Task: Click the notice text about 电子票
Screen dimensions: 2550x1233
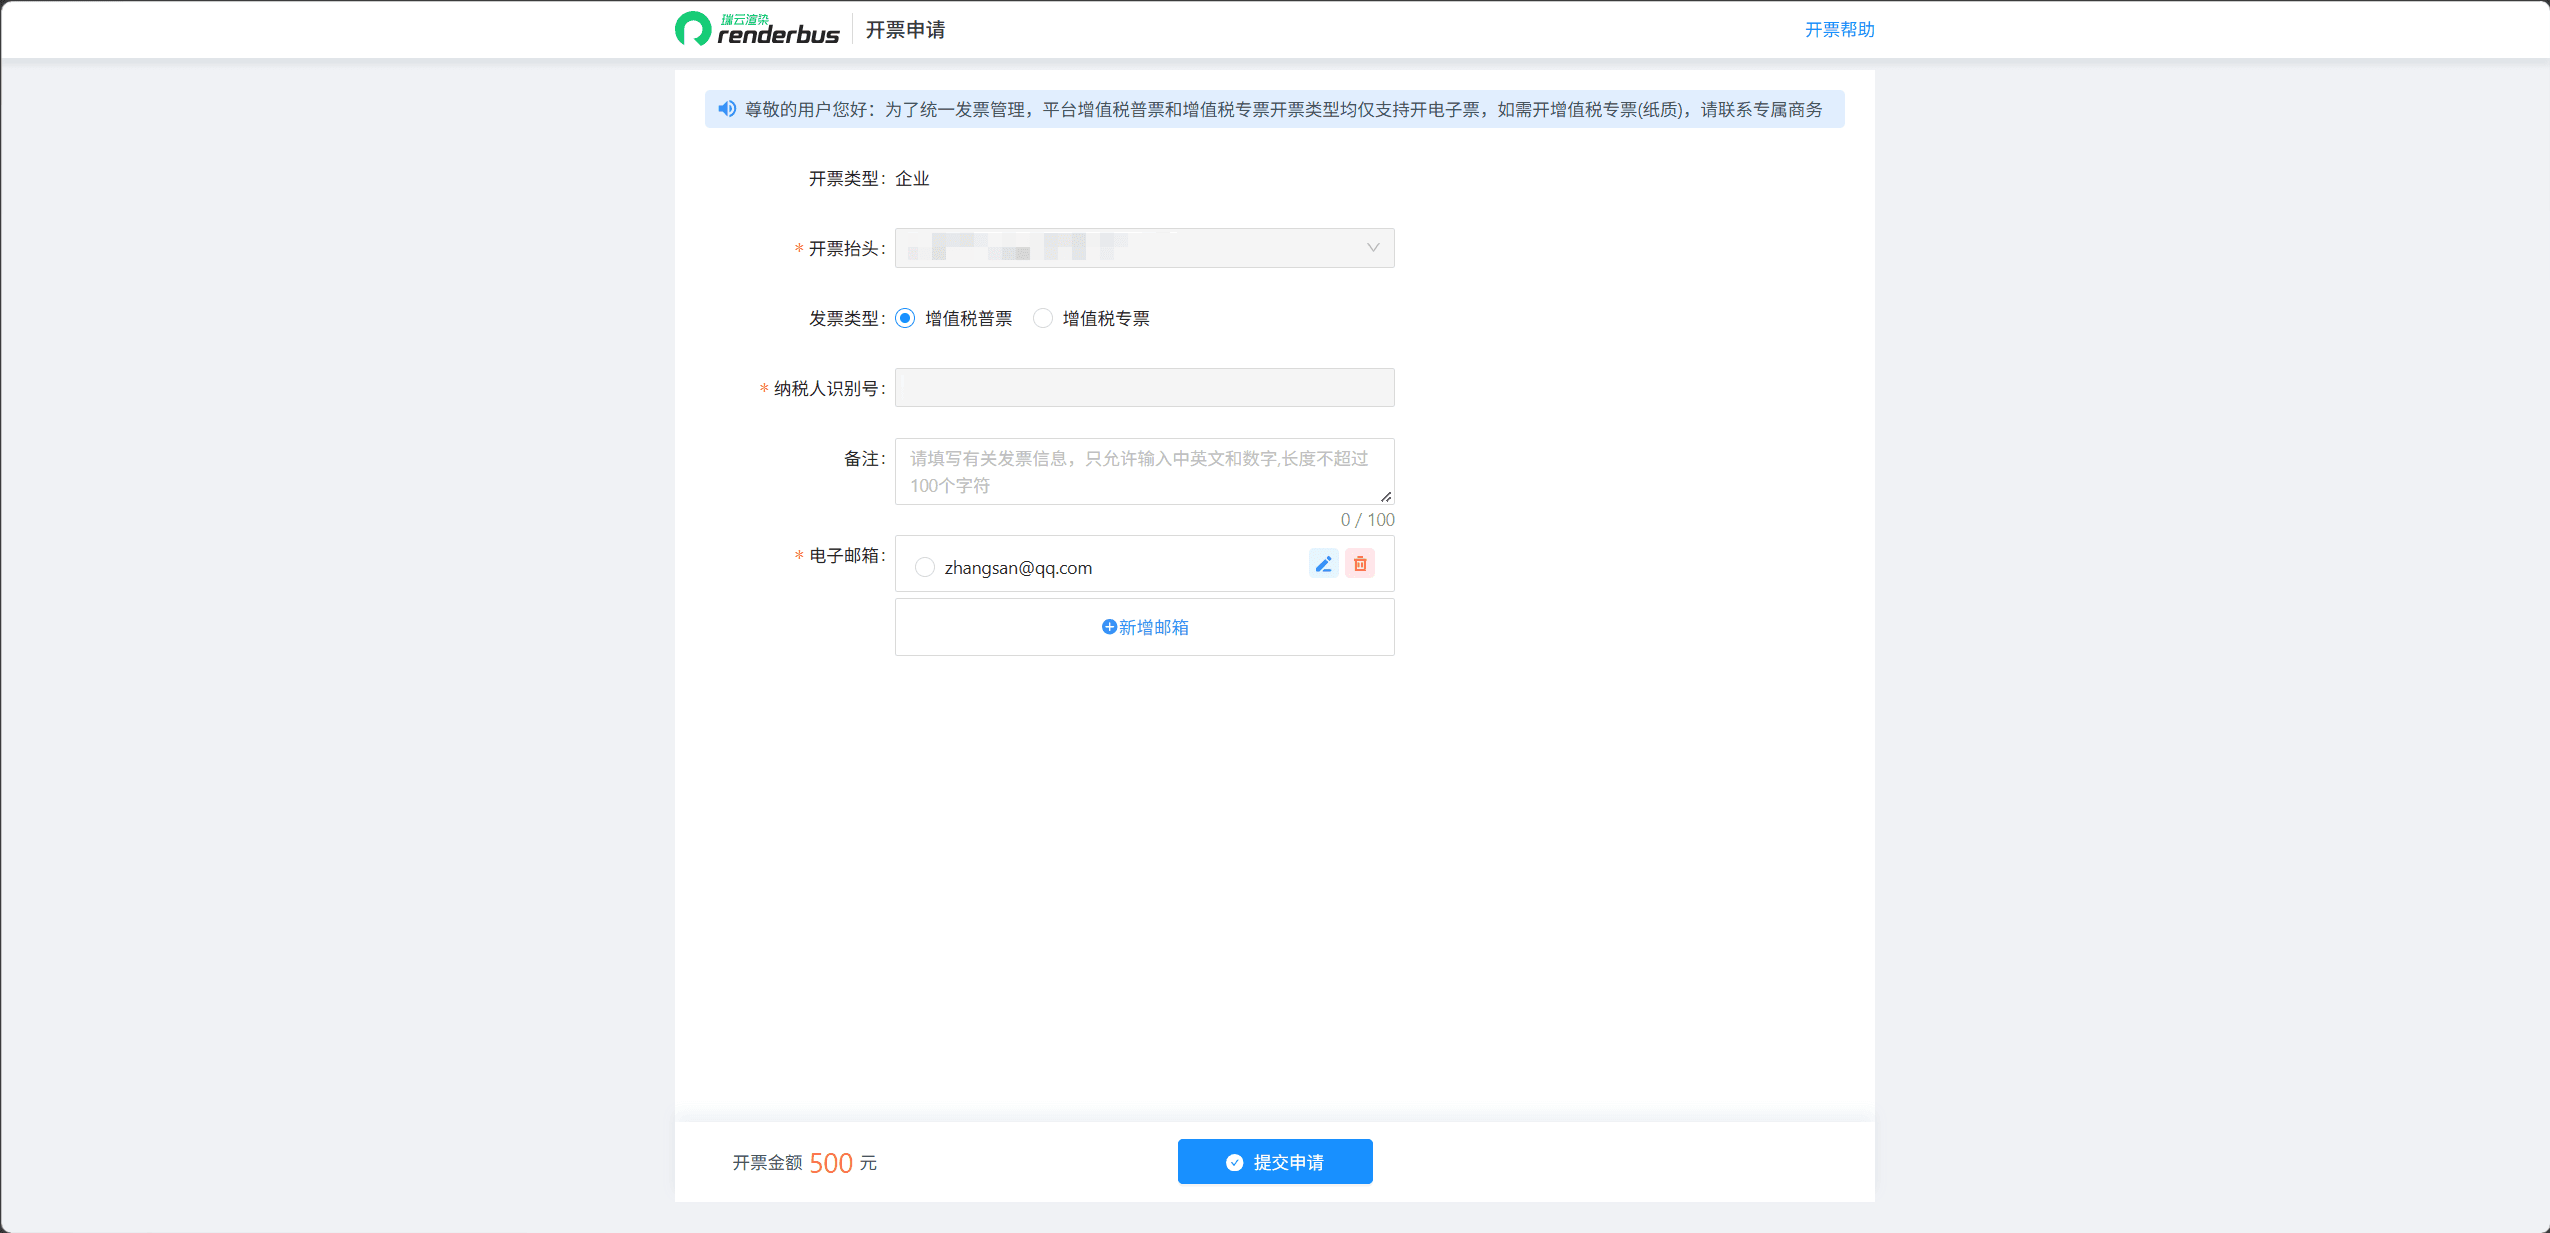Action: point(1283,109)
